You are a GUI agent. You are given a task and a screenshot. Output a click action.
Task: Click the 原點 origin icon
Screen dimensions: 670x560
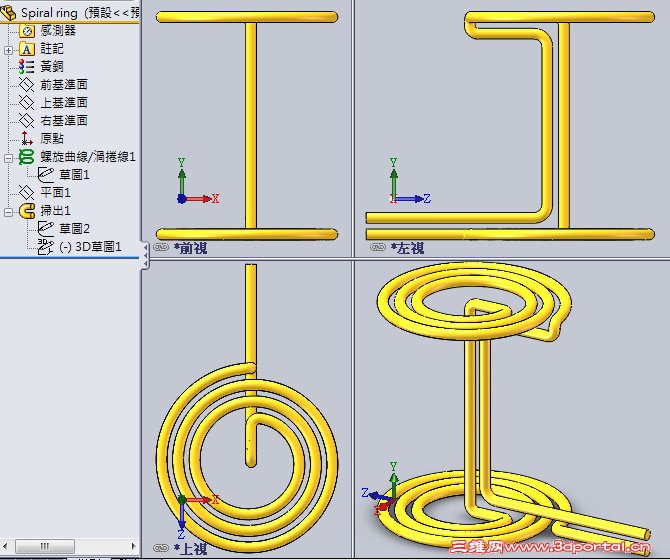(x=26, y=138)
